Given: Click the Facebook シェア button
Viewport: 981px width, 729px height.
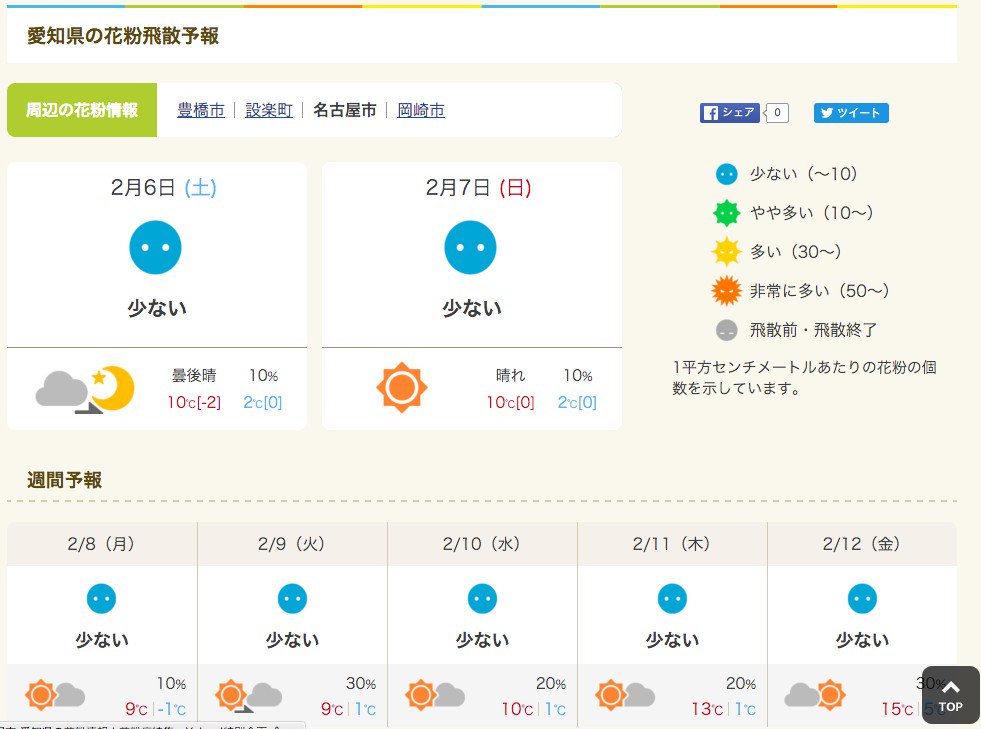Looking at the screenshot, I should [x=729, y=113].
